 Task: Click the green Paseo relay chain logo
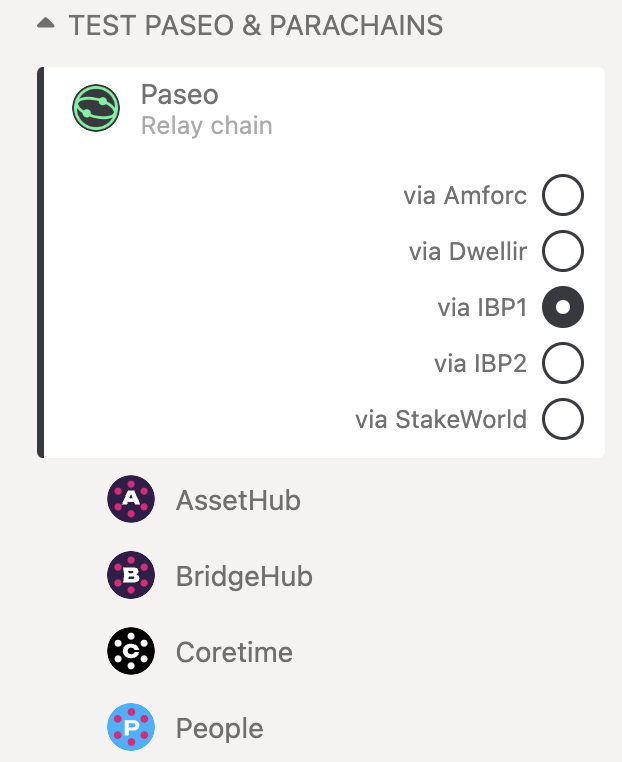coord(96,108)
